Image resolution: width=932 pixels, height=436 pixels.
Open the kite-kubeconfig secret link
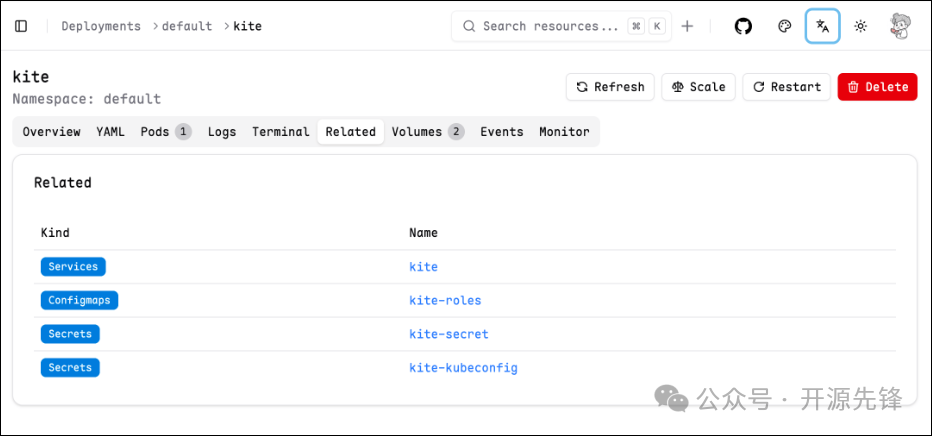[463, 368]
